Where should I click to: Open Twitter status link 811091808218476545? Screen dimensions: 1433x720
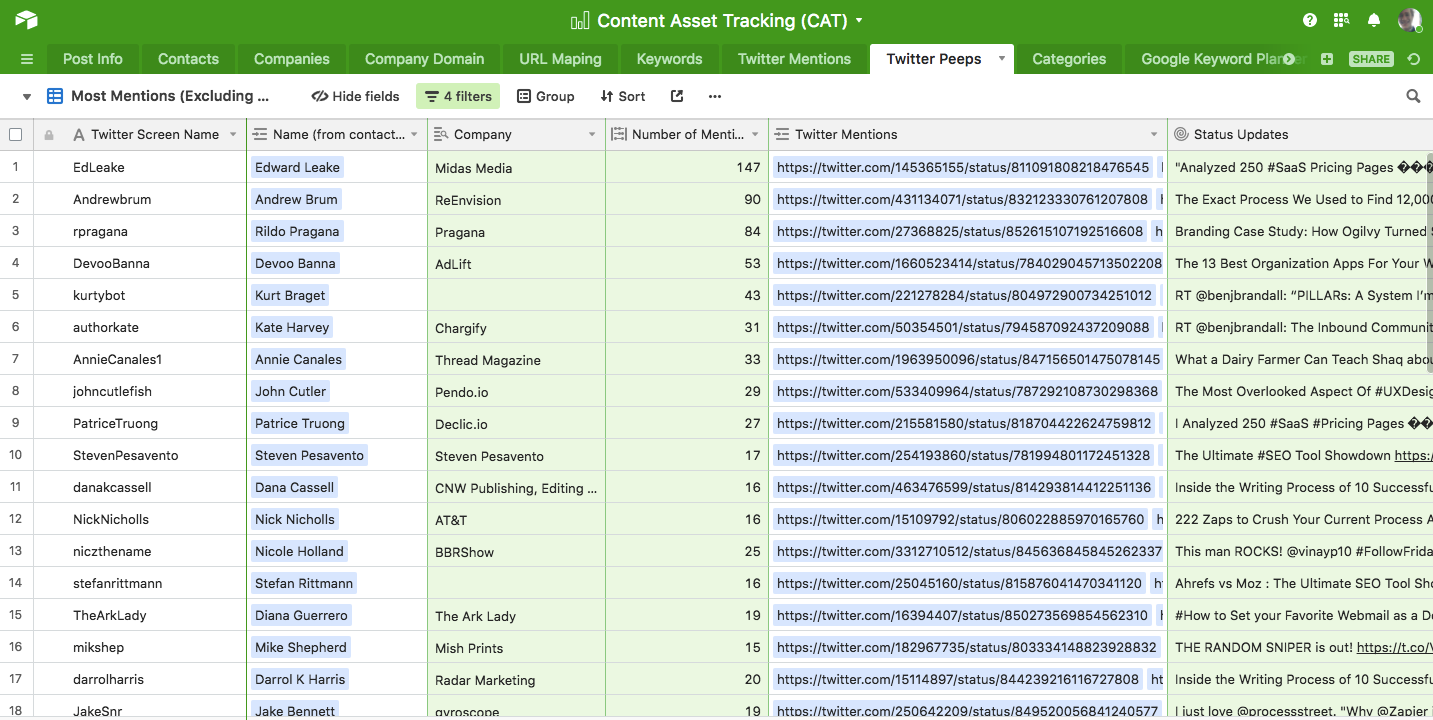click(963, 167)
